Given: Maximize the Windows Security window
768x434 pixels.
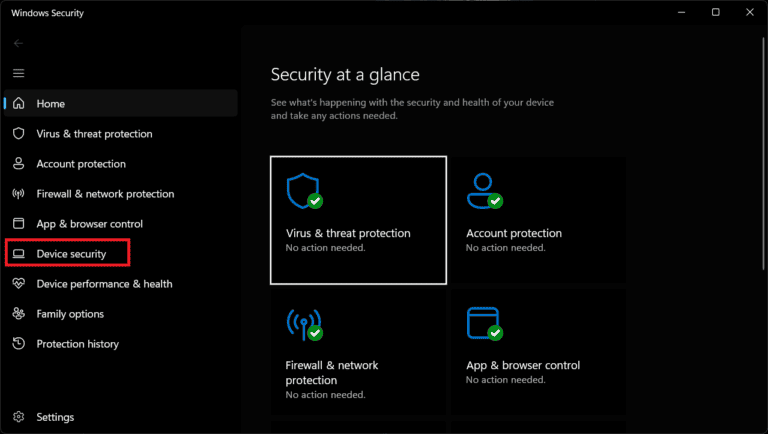Looking at the screenshot, I should [x=716, y=13].
